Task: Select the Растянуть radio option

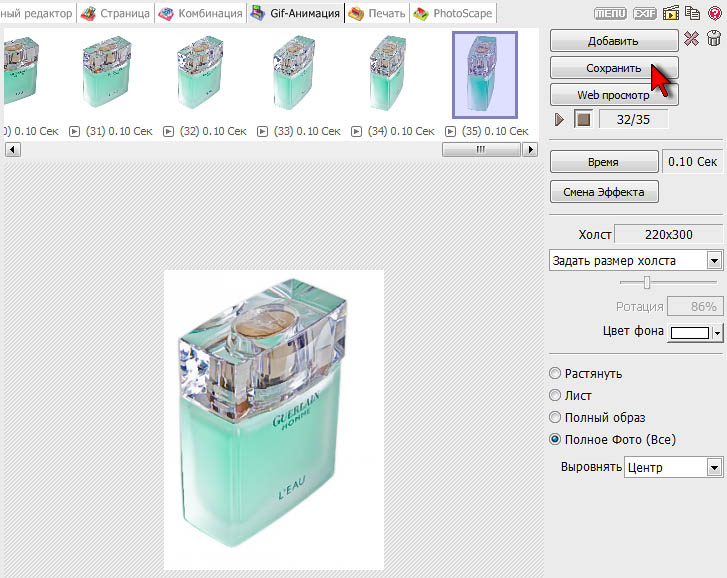Action: tap(555, 373)
